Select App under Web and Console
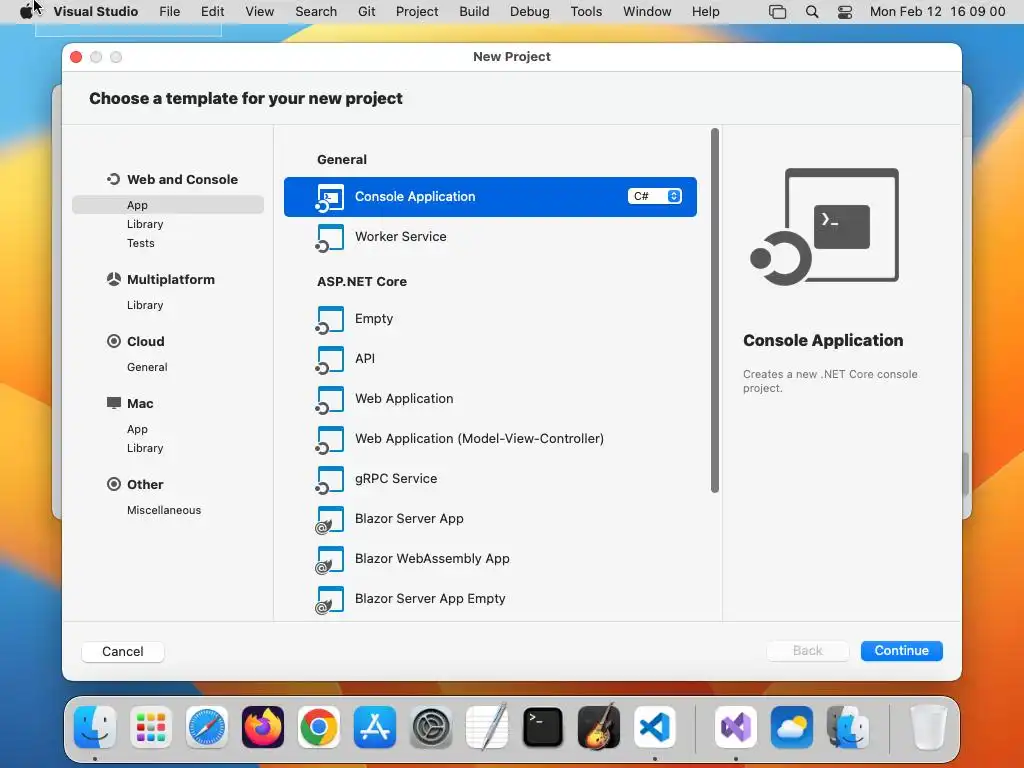This screenshot has width=1024, height=768. 168,204
